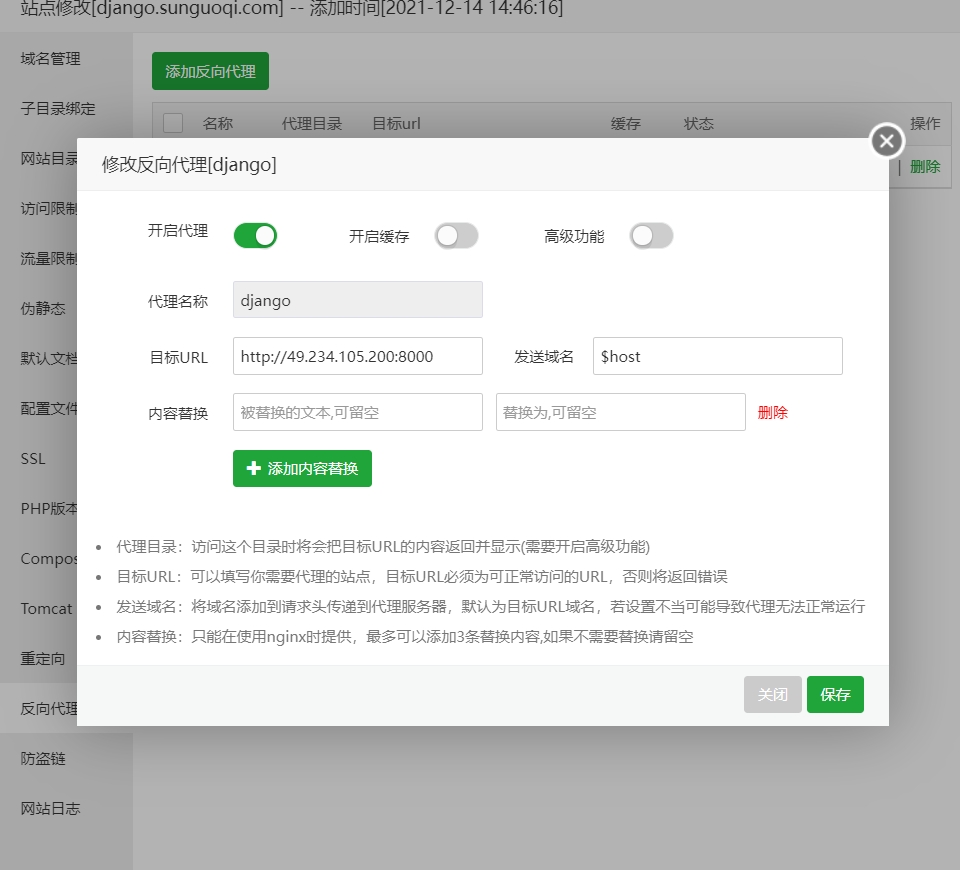Click the 名称 column header
The height and width of the screenshot is (870, 960).
pos(218,124)
